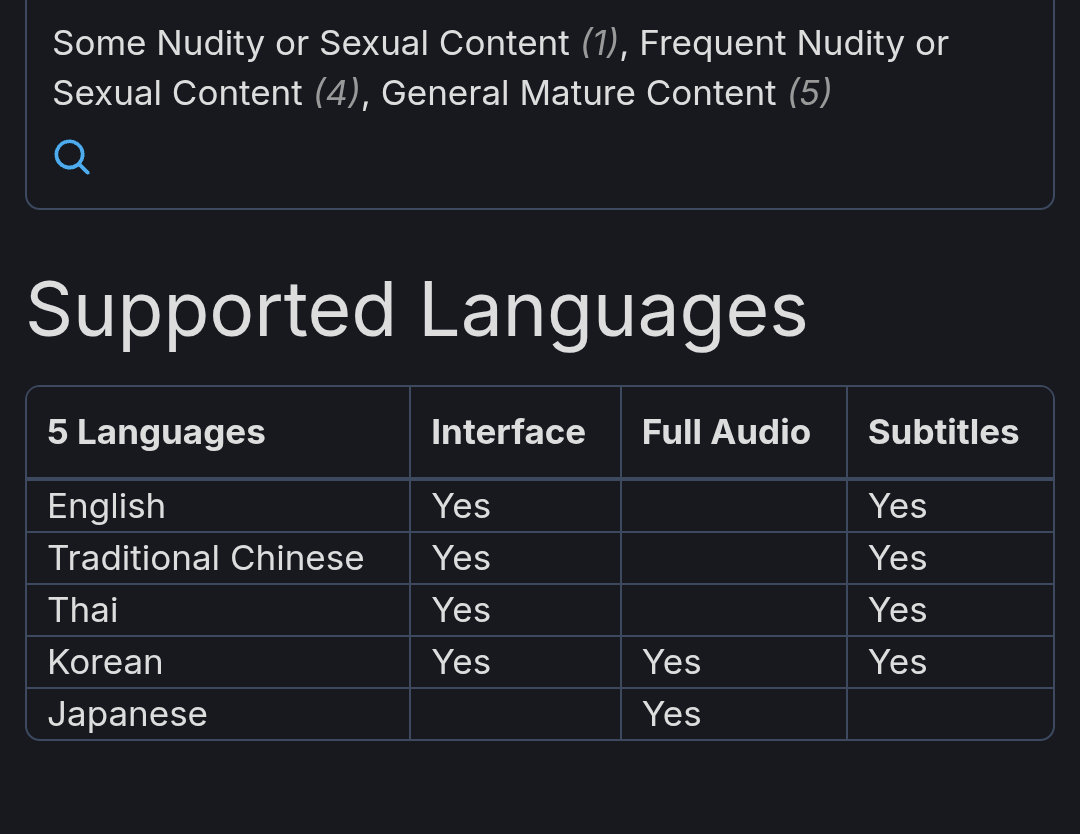Click the Korean Interface "Yes" cell
The image size is (1080, 834).
(x=461, y=662)
